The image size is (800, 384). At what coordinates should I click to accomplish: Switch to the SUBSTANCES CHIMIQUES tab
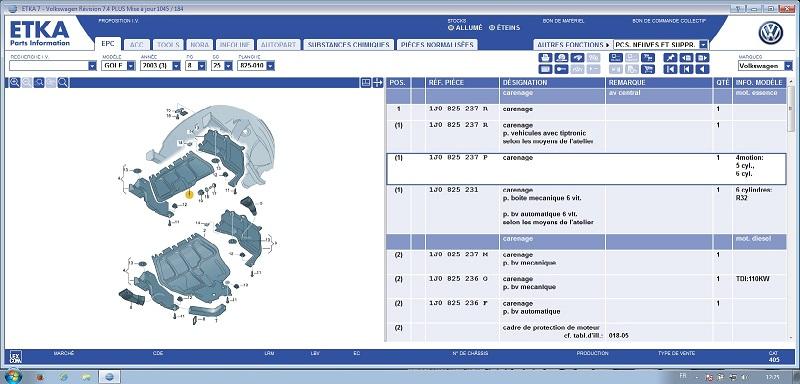349,45
